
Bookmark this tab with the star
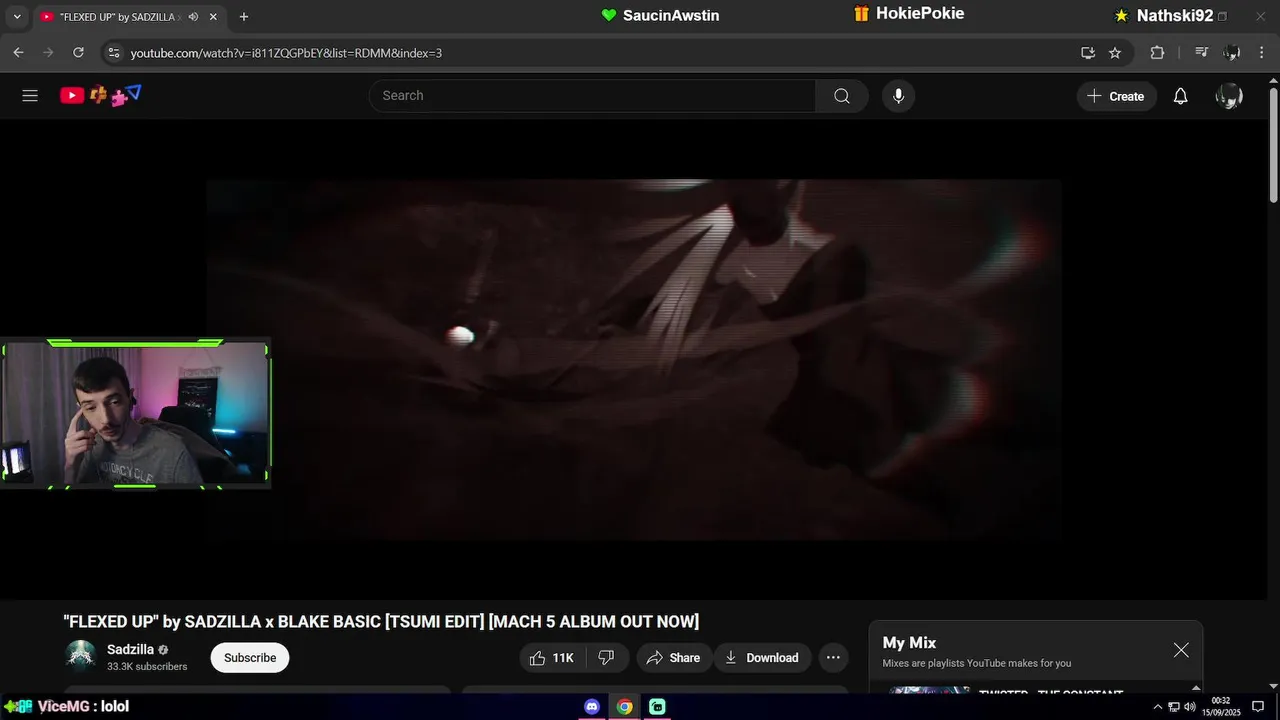coord(1115,52)
